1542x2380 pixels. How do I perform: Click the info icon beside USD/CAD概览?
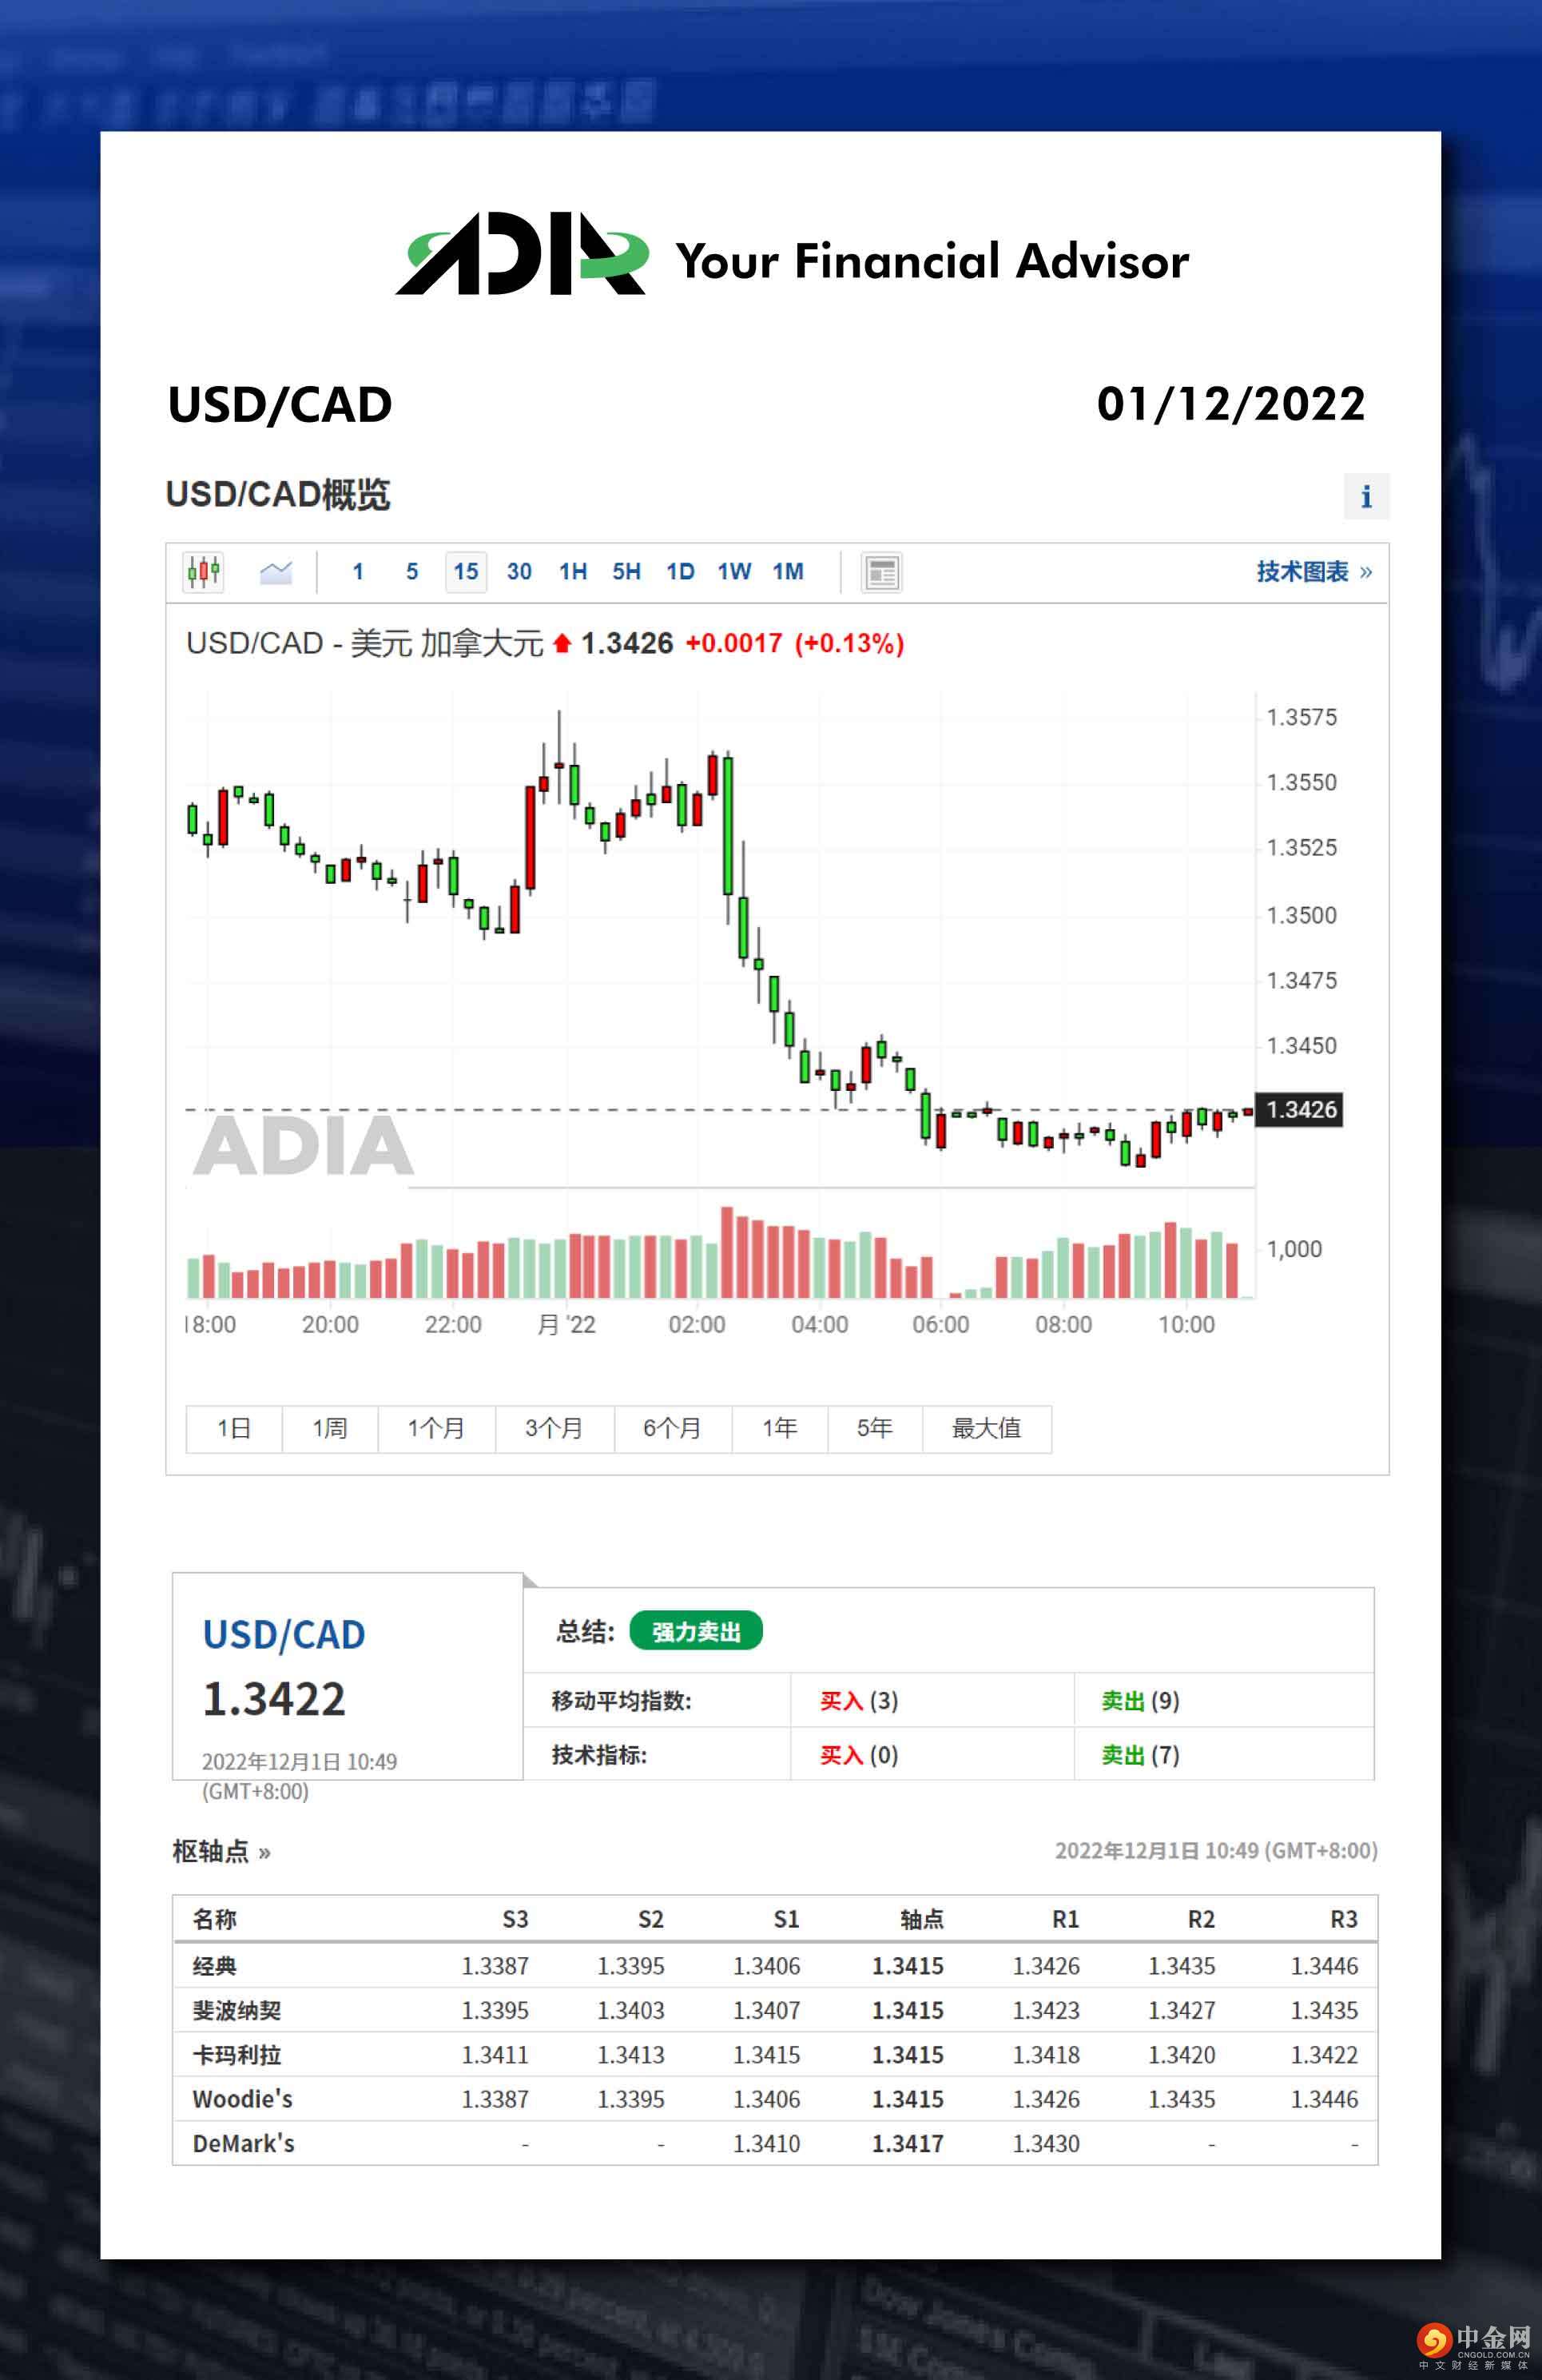point(1366,496)
